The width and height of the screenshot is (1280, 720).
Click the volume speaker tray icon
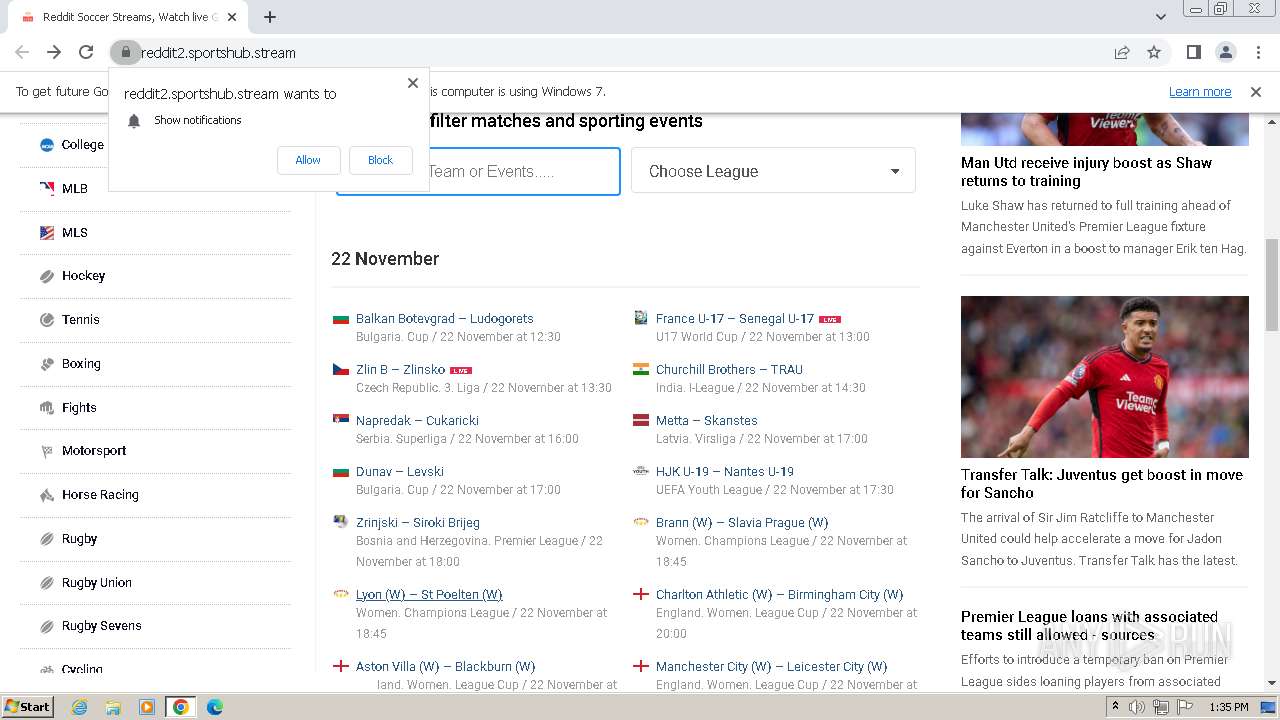[x=1137, y=707]
